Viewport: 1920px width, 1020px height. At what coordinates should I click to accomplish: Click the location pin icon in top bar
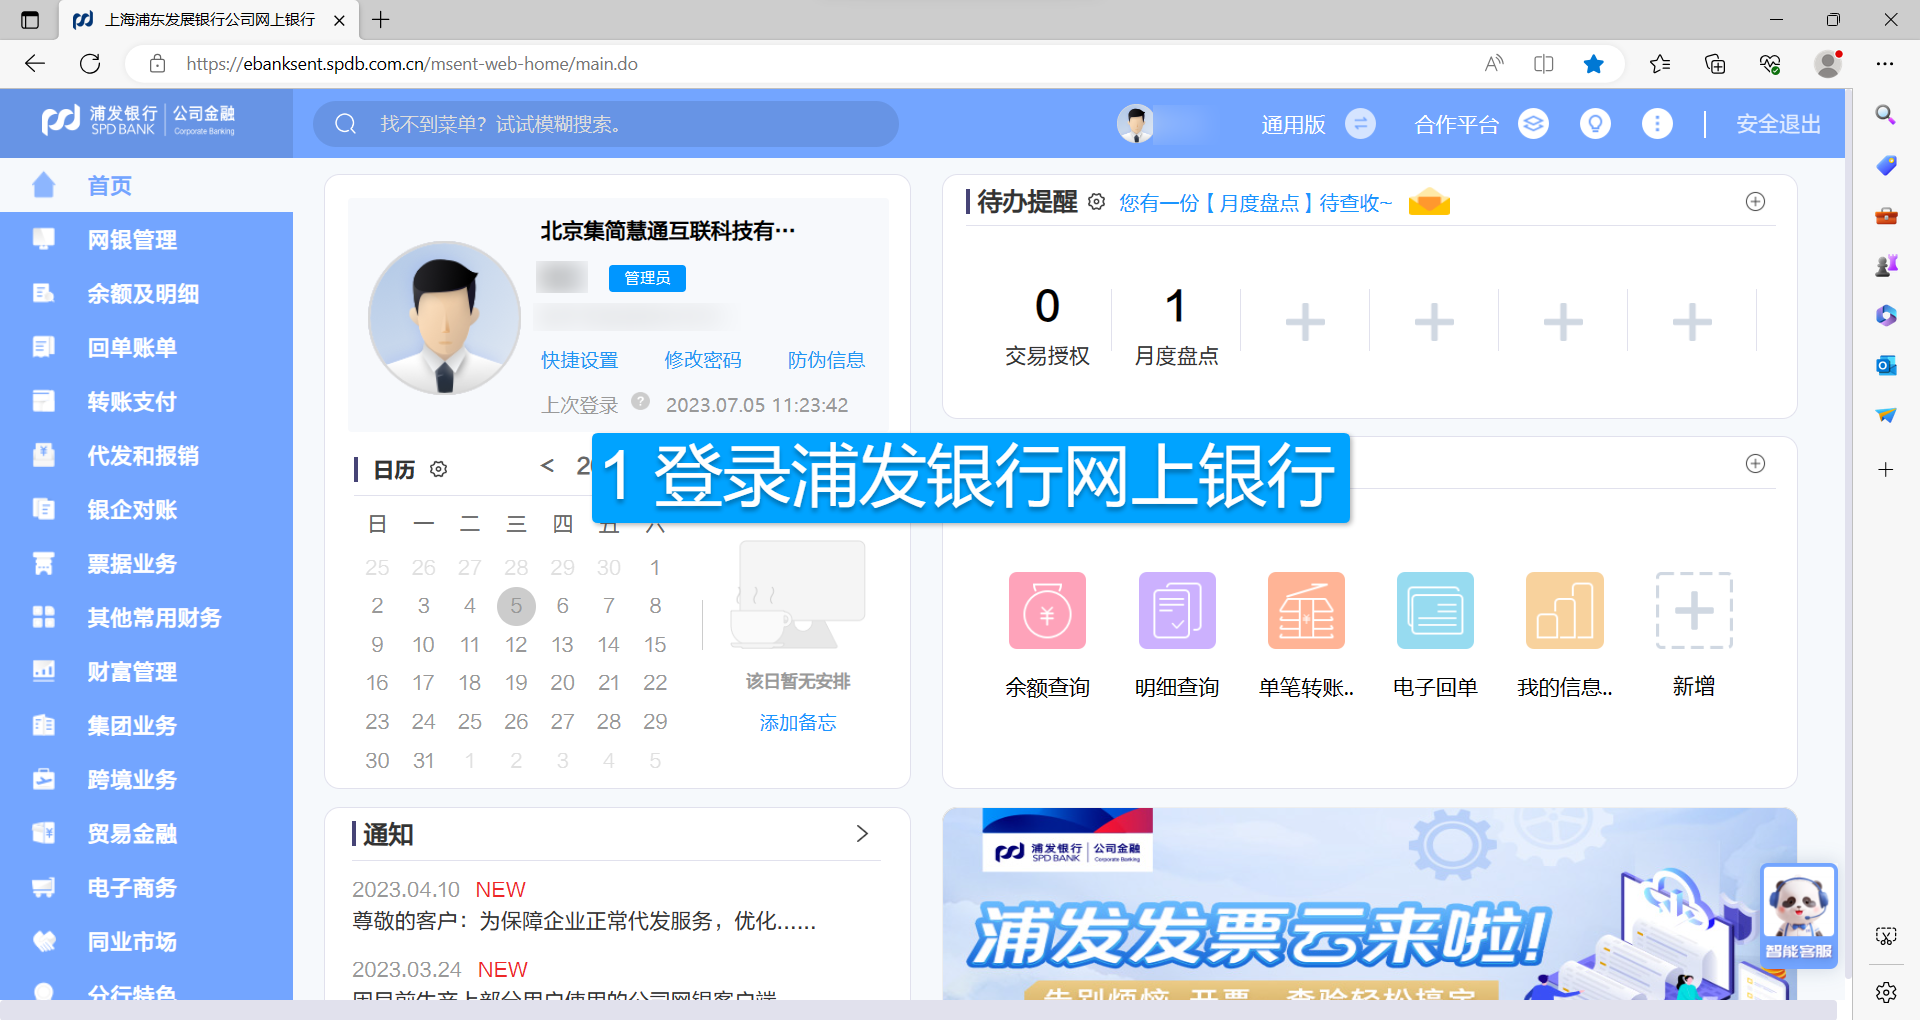1595,124
